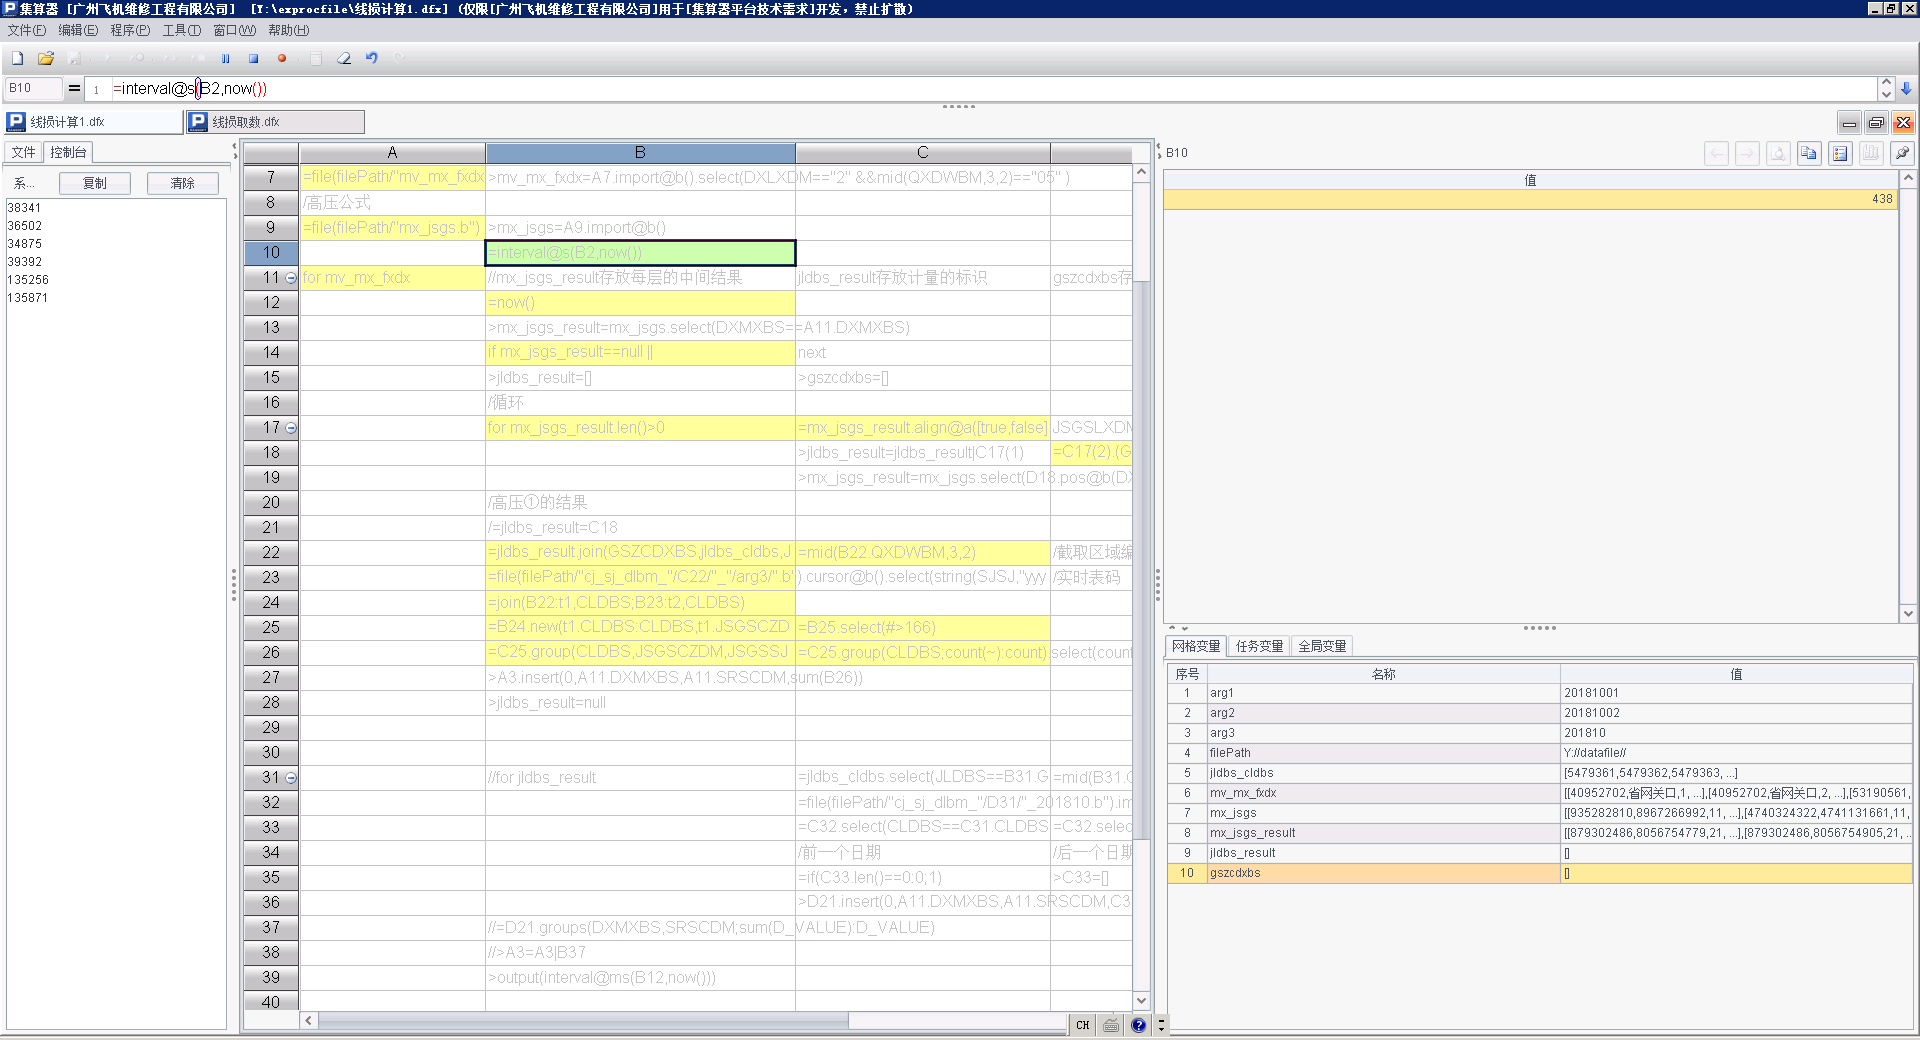Collapse the for loop at row 11
This screenshot has height=1040, width=1920.
291,278
